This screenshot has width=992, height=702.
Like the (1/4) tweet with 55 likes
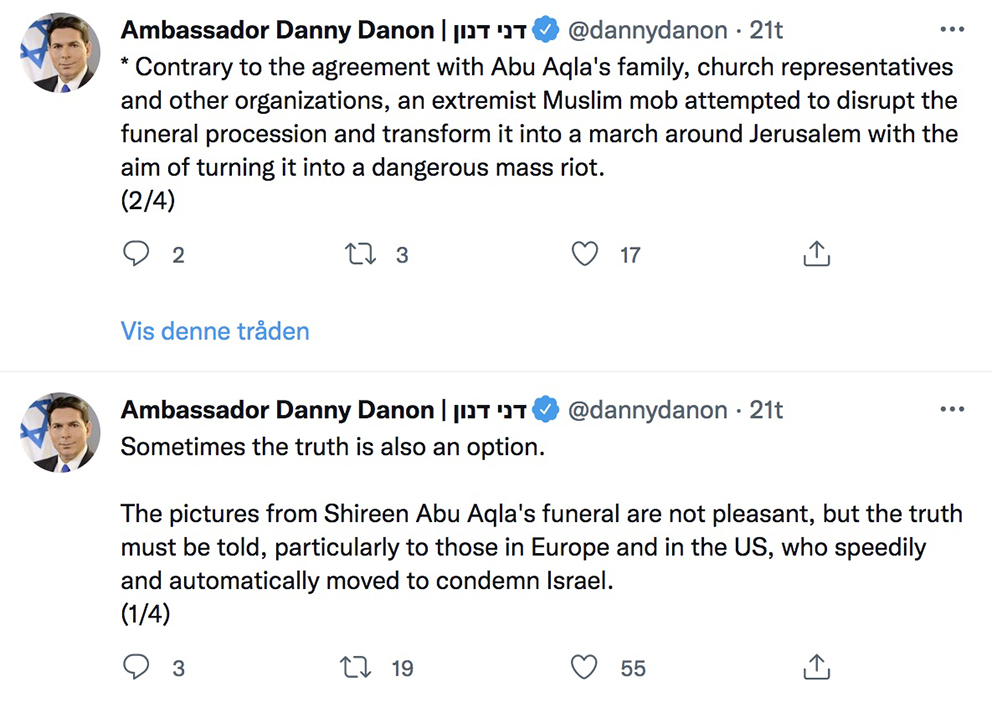click(x=585, y=667)
